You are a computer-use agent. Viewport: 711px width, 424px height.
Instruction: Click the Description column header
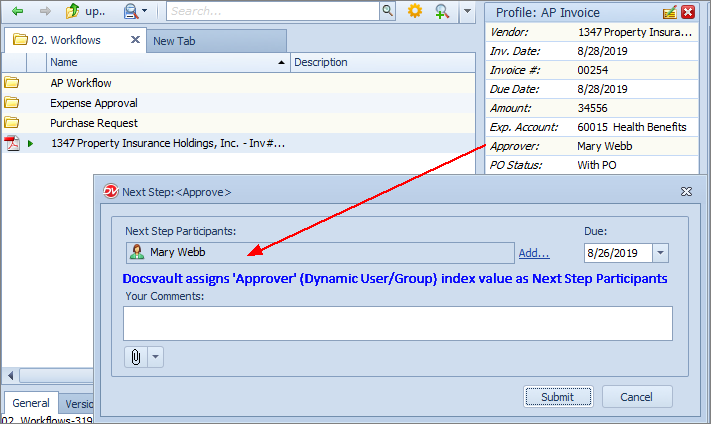(x=383, y=62)
